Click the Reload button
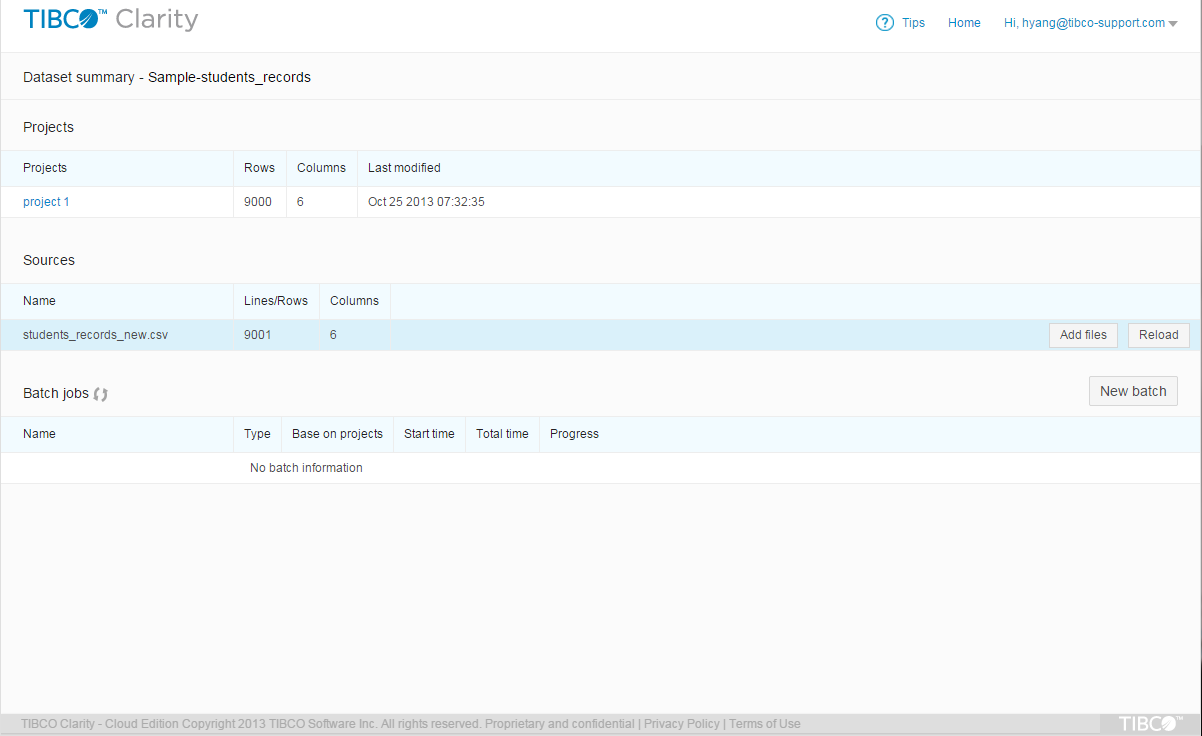Screen dimensions: 1202x736 (1158, 335)
